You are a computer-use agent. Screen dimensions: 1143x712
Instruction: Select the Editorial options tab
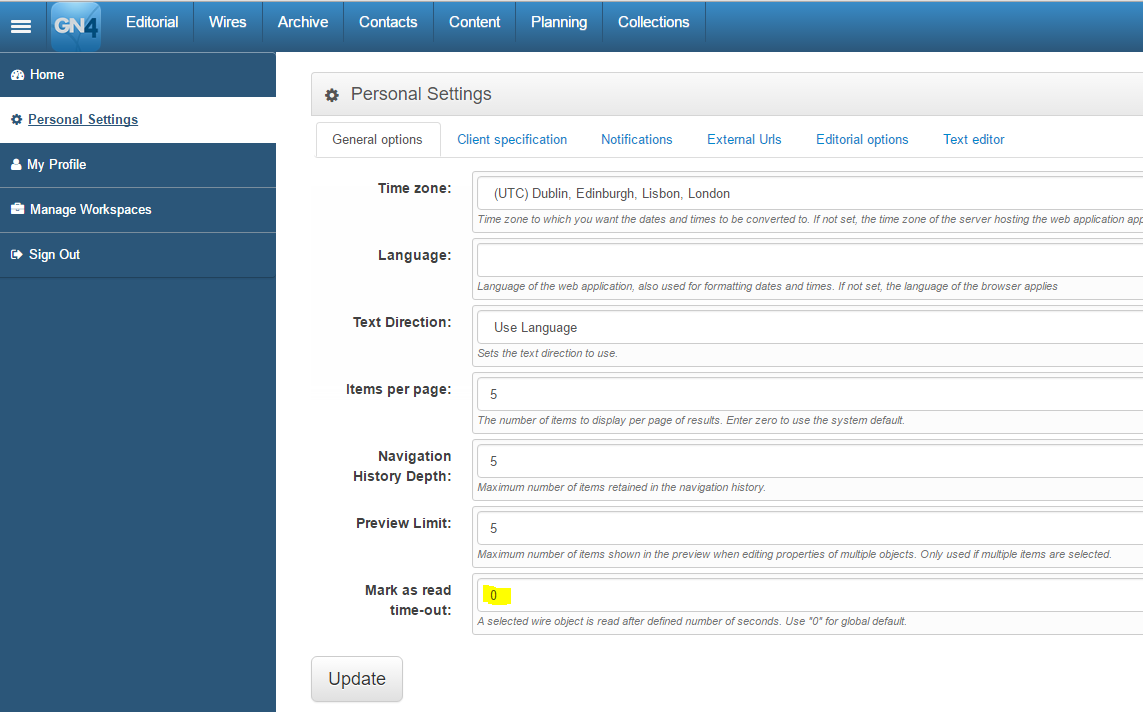(862, 139)
